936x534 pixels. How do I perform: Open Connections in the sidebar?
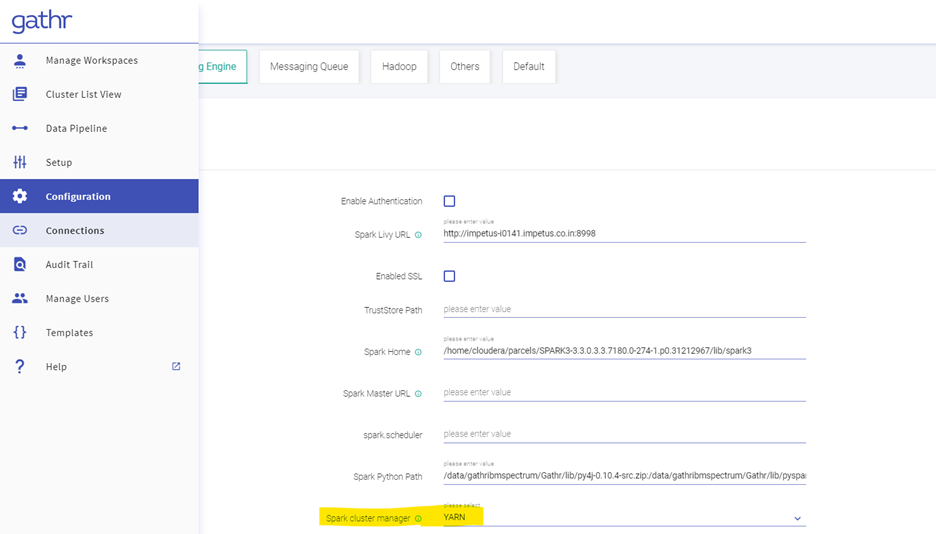[99, 230]
